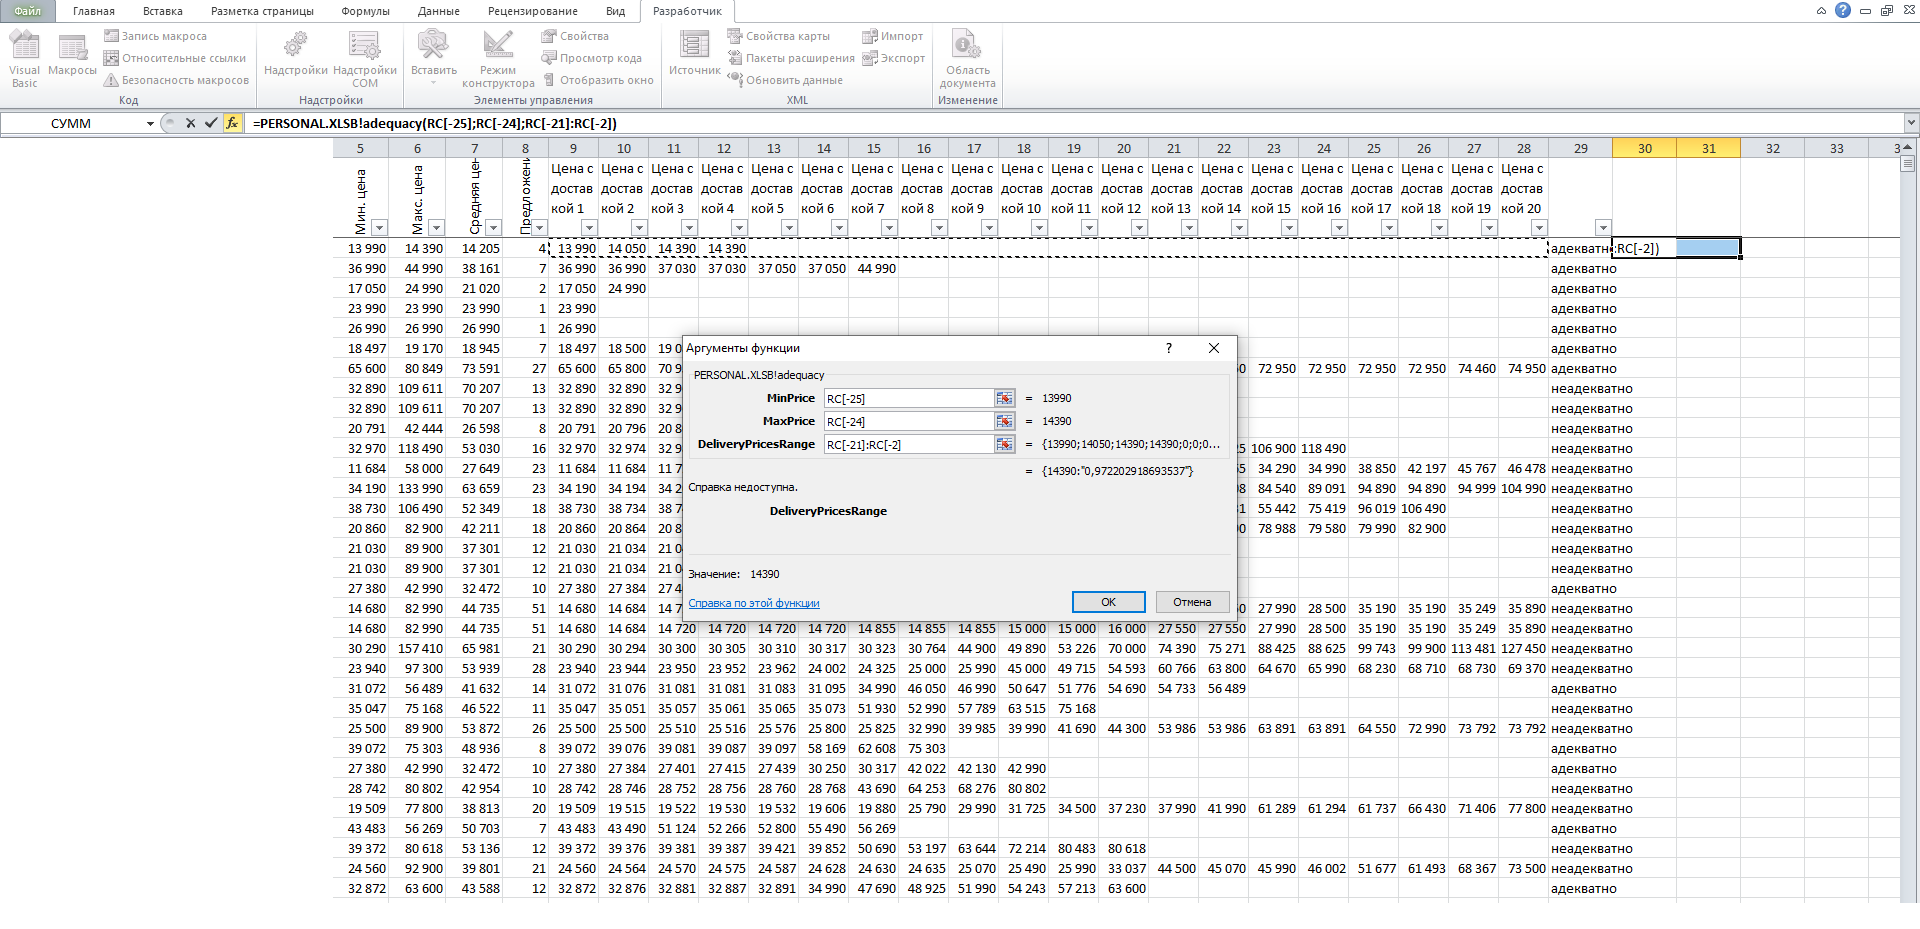Click XML Импорт
The width and height of the screenshot is (1920, 929).
893,36
